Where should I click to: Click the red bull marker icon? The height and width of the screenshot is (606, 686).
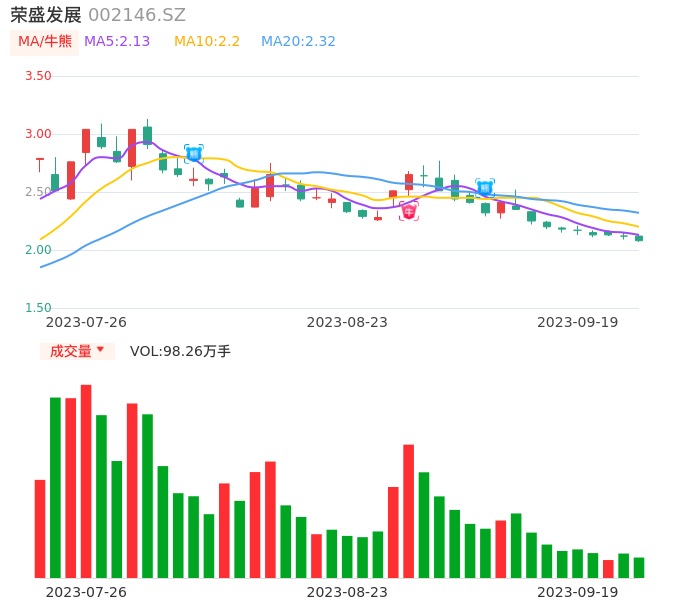click(x=409, y=211)
